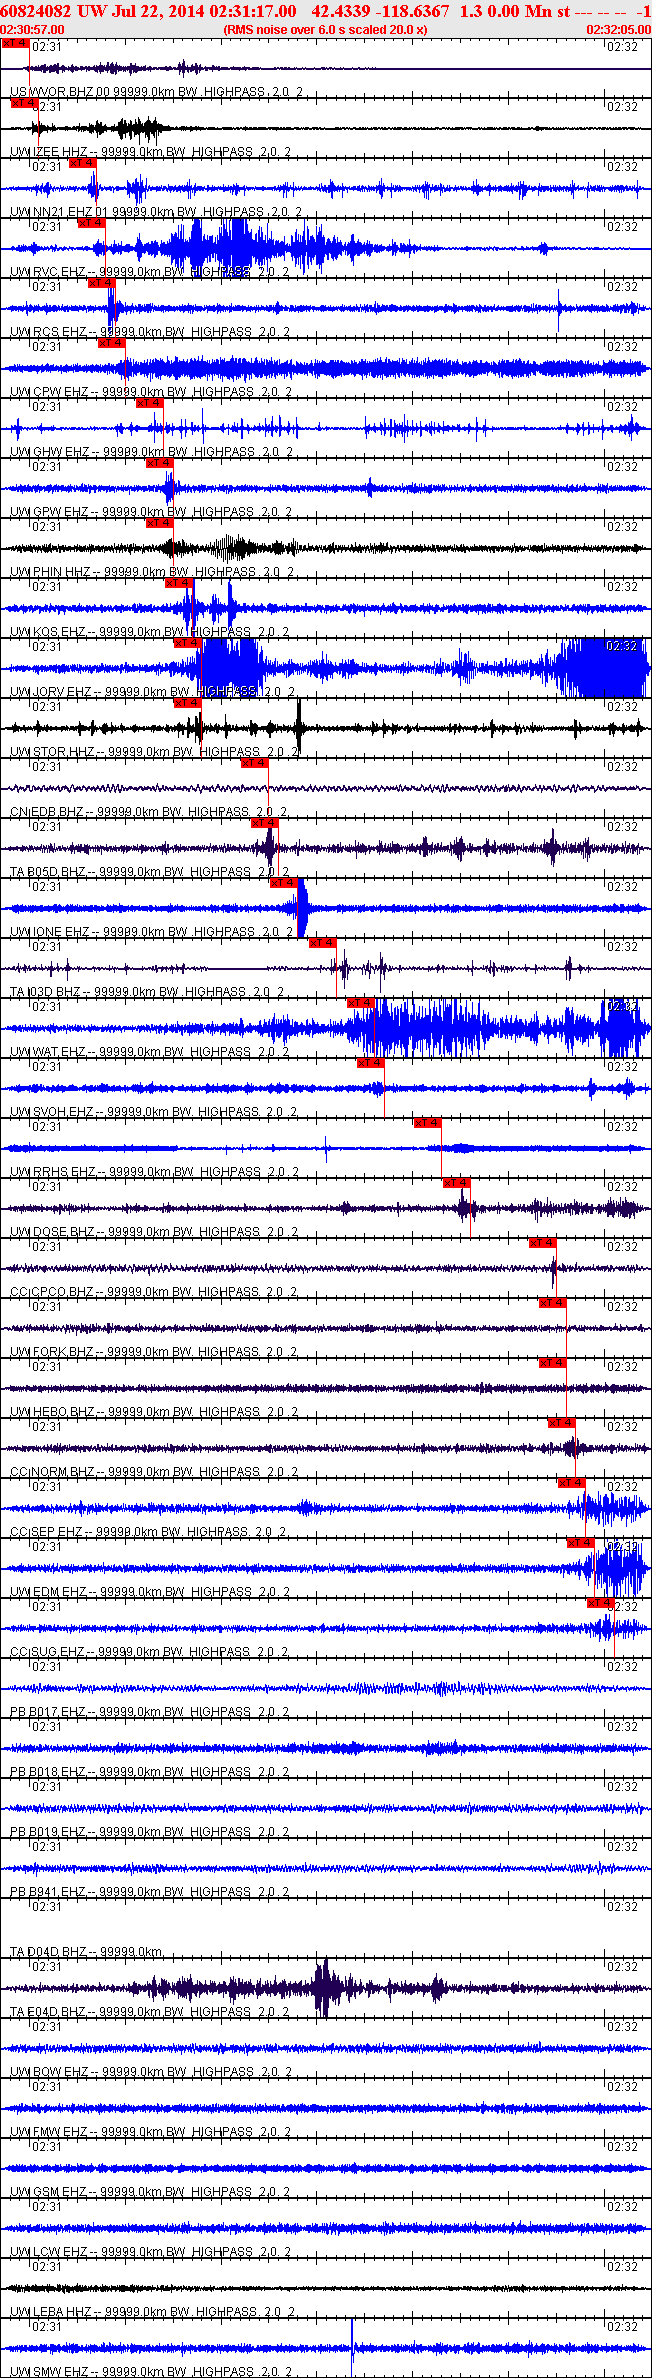This screenshot has height=2378, width=652.
Task: Select the CC NORM BHZ station label
Action: pos(154,1472)
